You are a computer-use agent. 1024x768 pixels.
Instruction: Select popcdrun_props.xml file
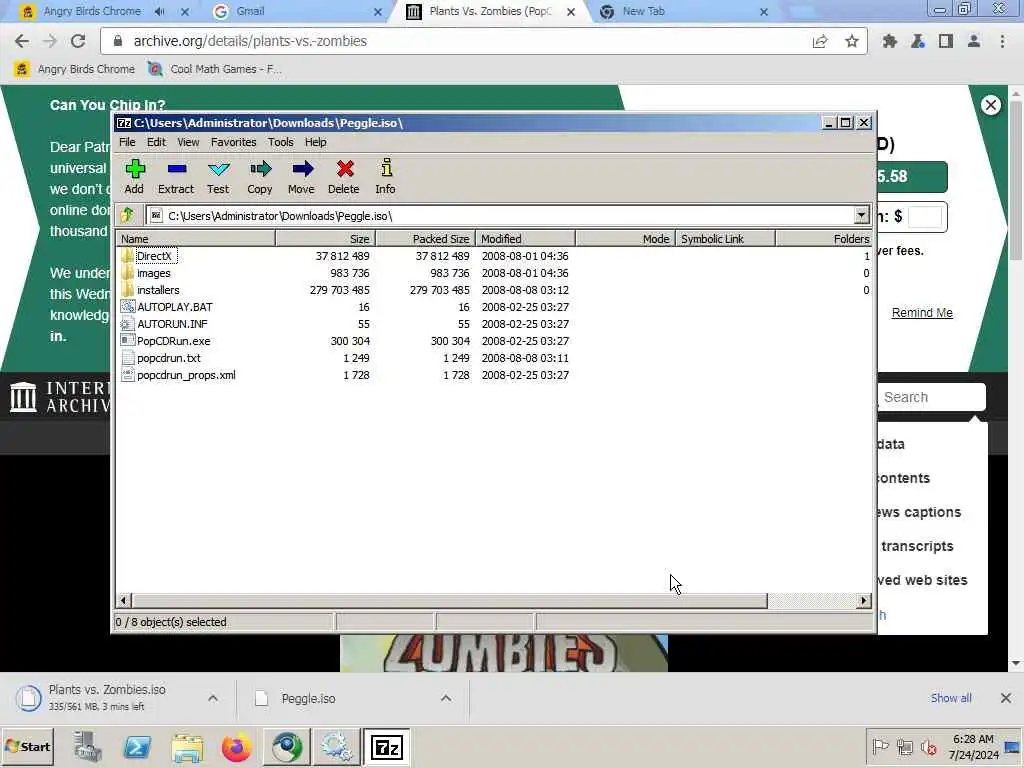coord(186,375)
